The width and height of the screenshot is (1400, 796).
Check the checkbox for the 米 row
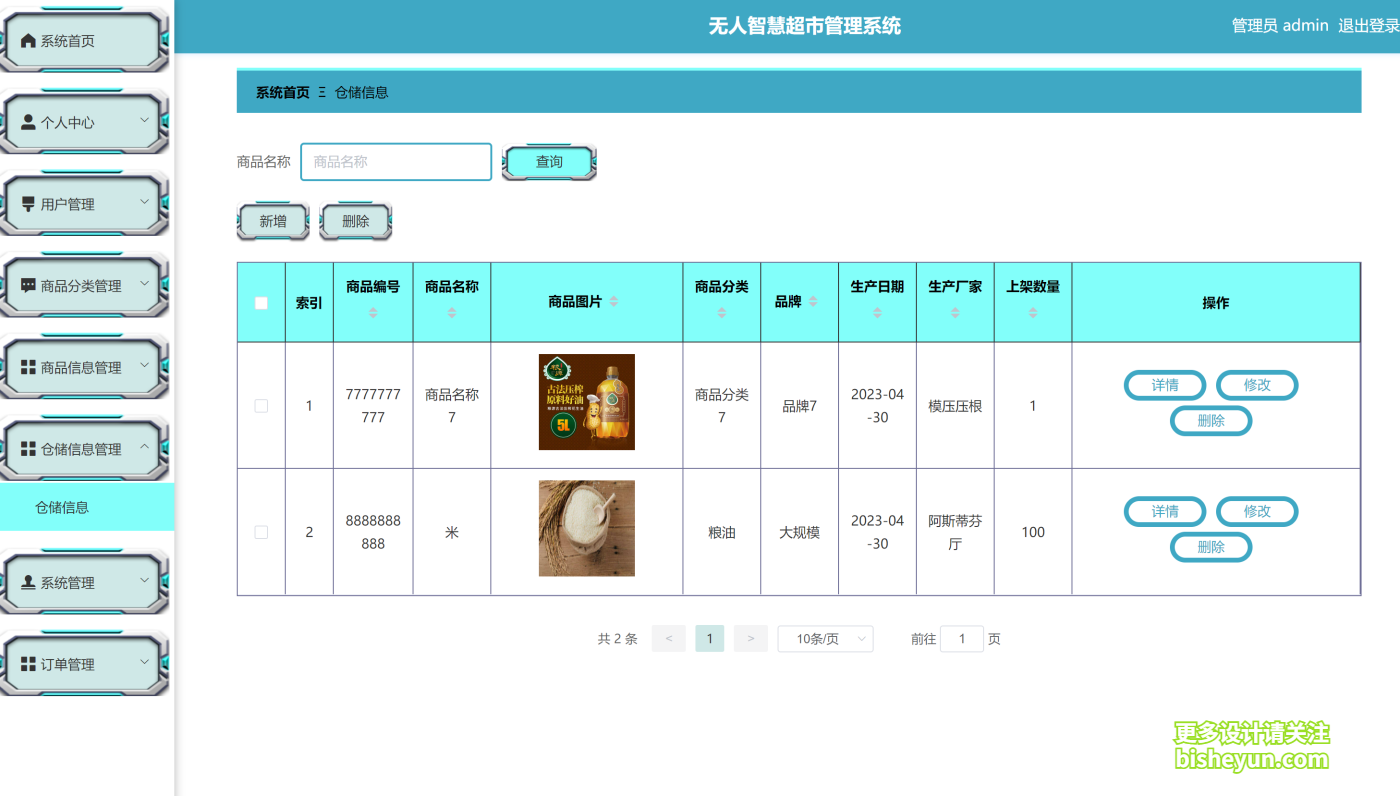pyautogui.click(x=261, y=533)
